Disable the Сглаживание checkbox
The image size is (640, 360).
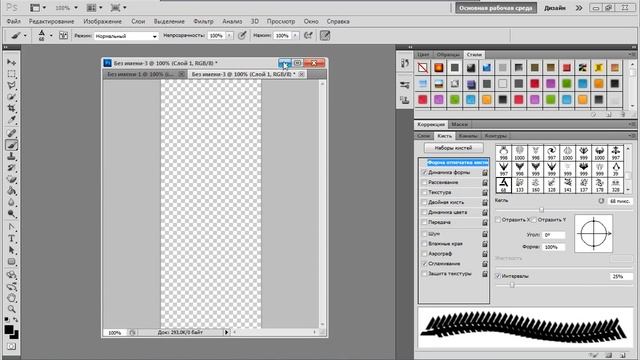[424, 264]
